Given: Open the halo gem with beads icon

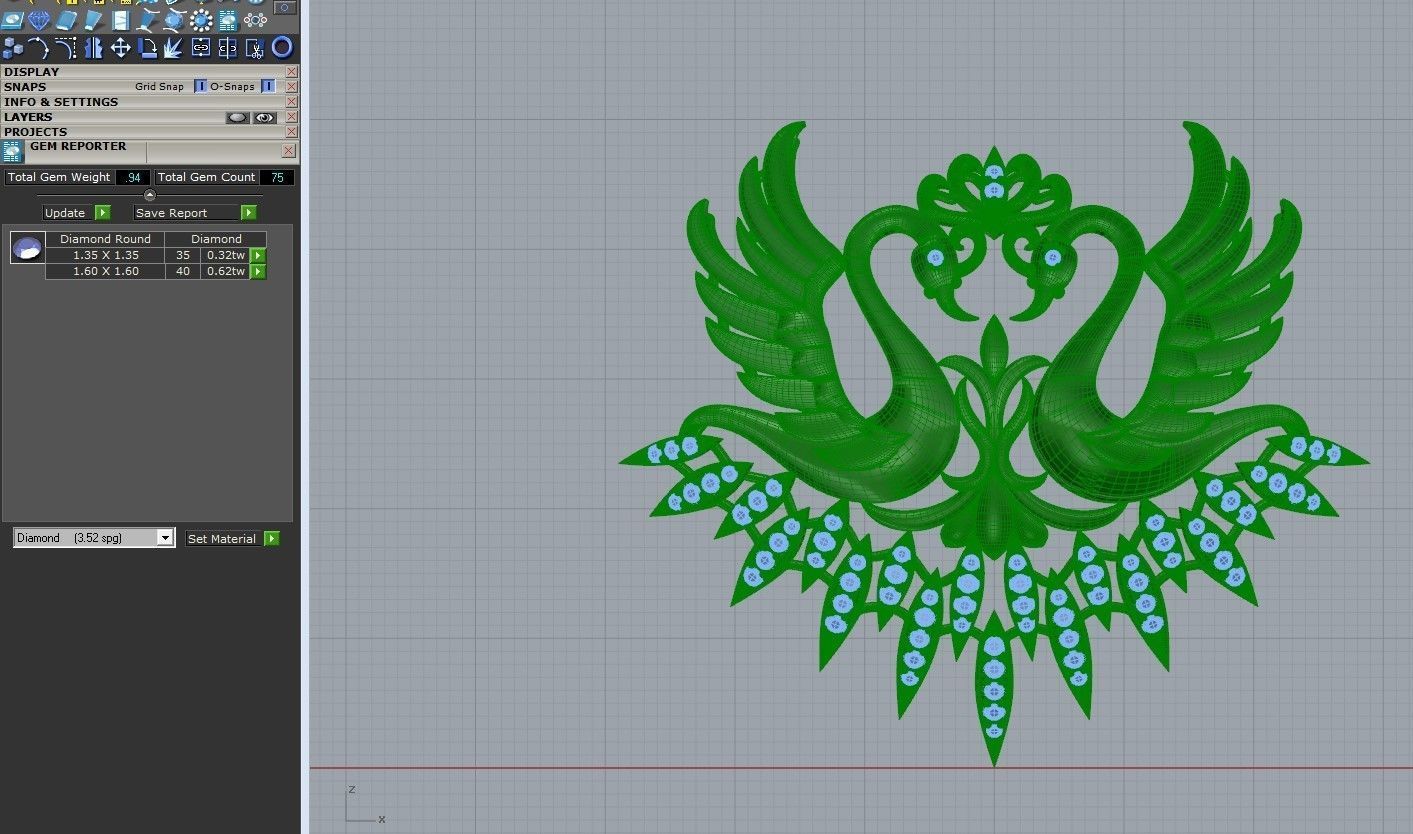Looking at the screenshot, I should click(x=201, y=20).
